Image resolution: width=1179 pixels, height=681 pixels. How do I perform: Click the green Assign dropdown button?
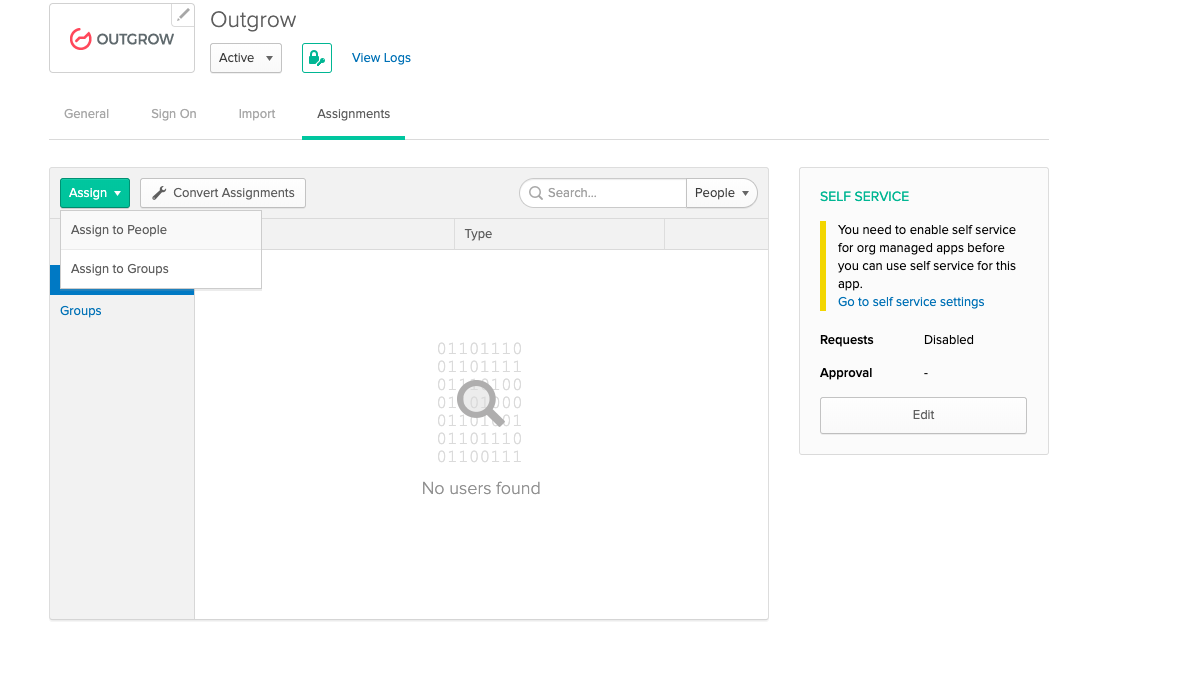pos(95,193)
